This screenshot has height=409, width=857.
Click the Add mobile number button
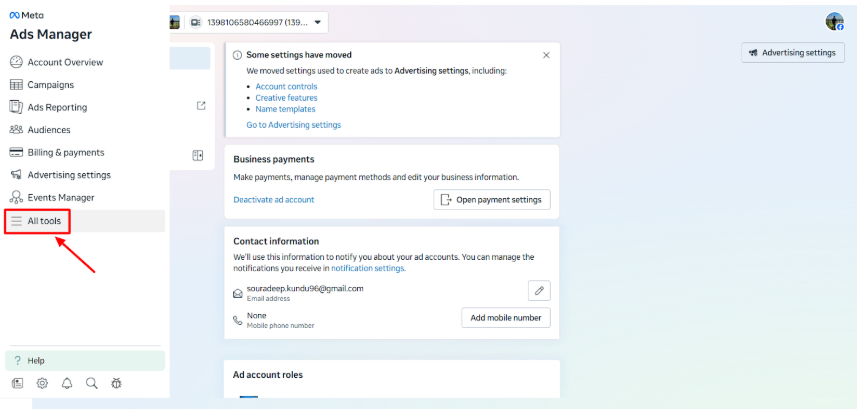pos(505,318)
